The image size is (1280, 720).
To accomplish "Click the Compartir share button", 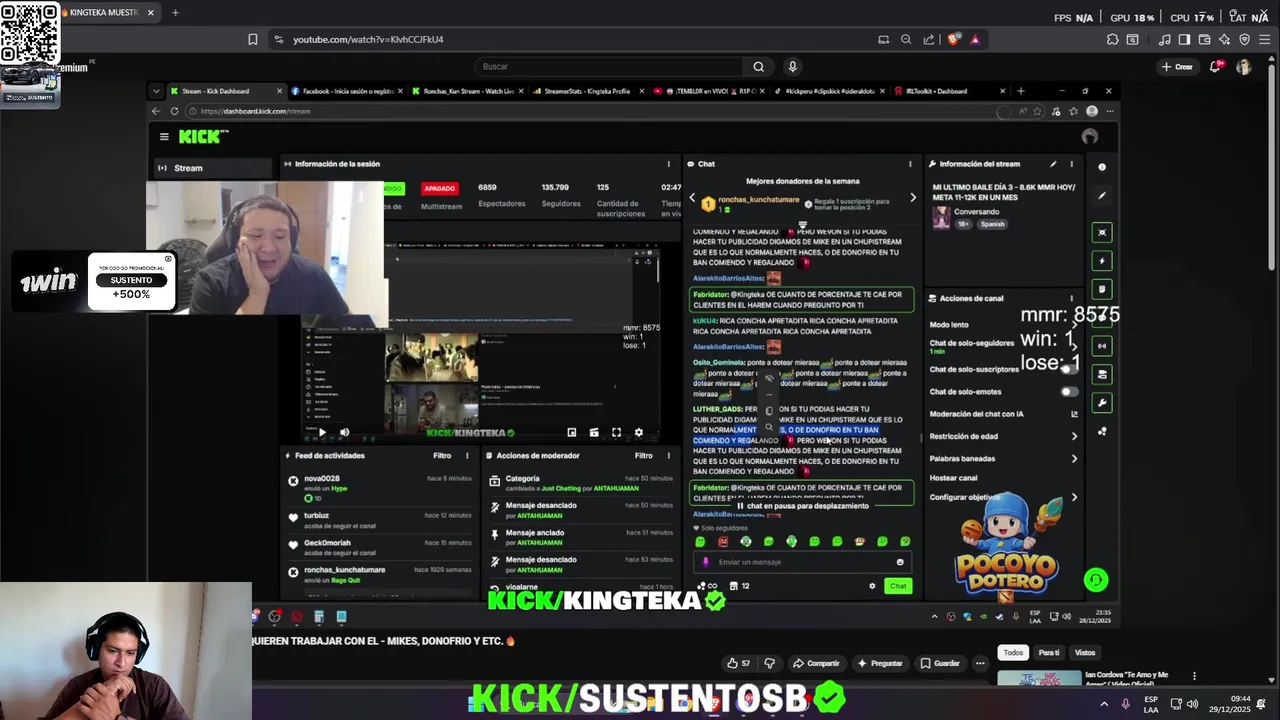I will pos(816,663).
